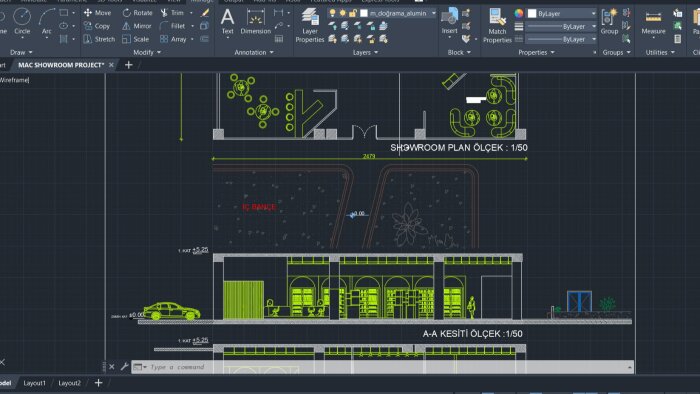The height and width of the screenshot is (394, 700).
Task: Select the Mirror tool
Action: (137, 26)
